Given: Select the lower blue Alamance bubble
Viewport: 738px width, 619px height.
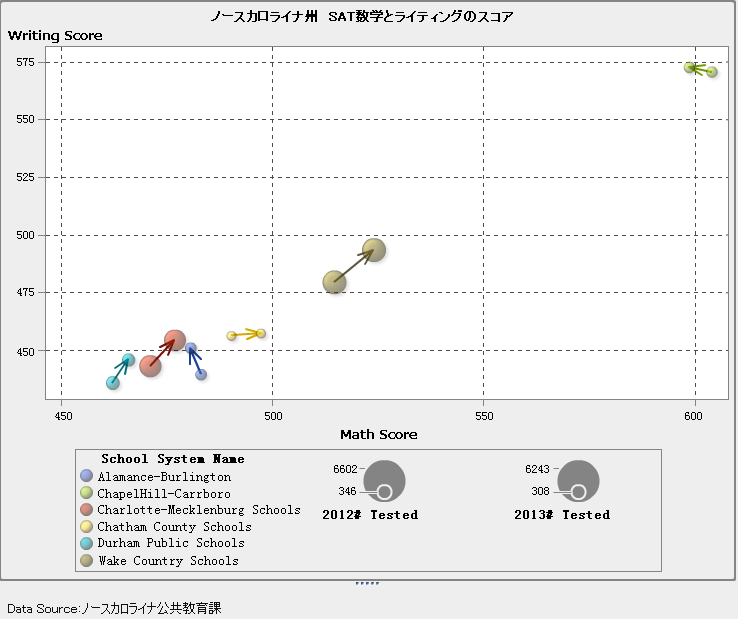Looking at the screenshot, I should (x=201, y=375).
